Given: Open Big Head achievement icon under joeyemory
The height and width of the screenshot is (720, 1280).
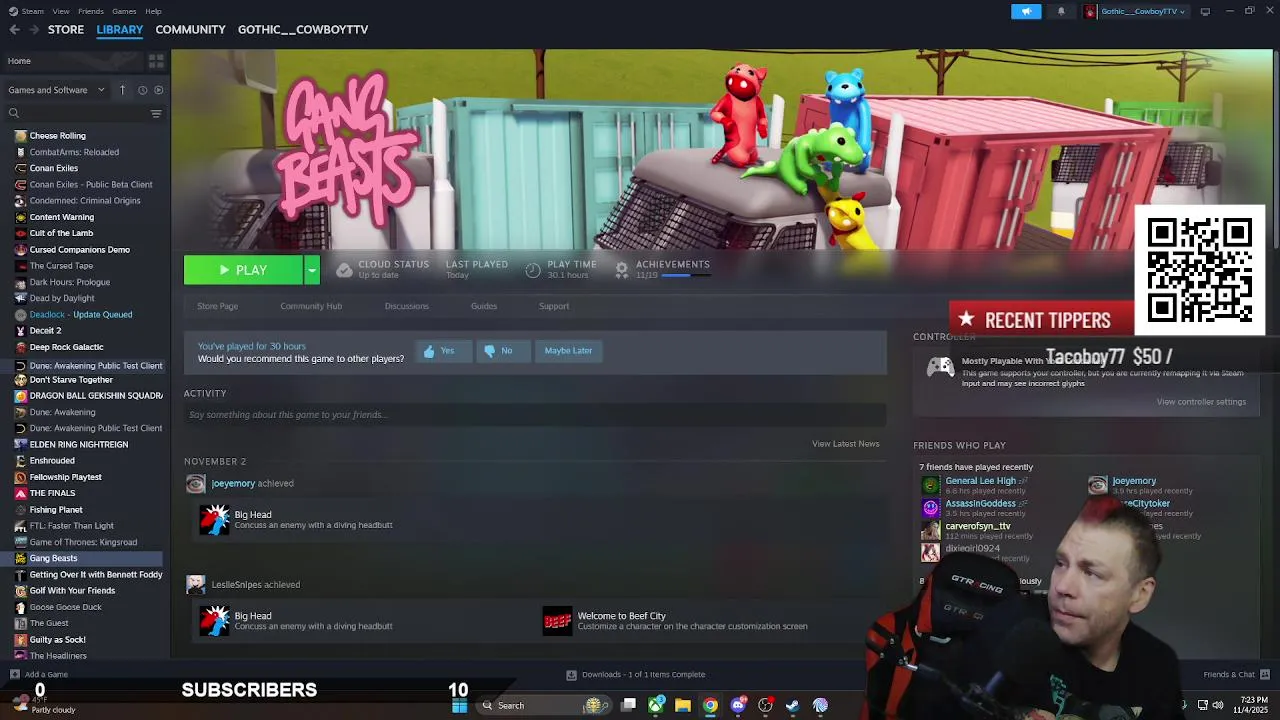Looking at the screenshot, I should [x=214, y=519].
